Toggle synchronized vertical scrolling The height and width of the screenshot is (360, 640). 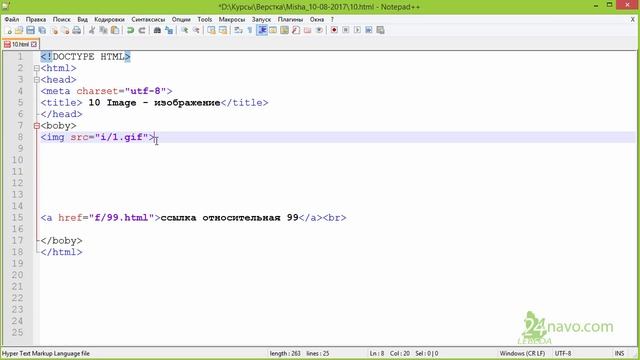pyautogui.click(x=211, y=30)
